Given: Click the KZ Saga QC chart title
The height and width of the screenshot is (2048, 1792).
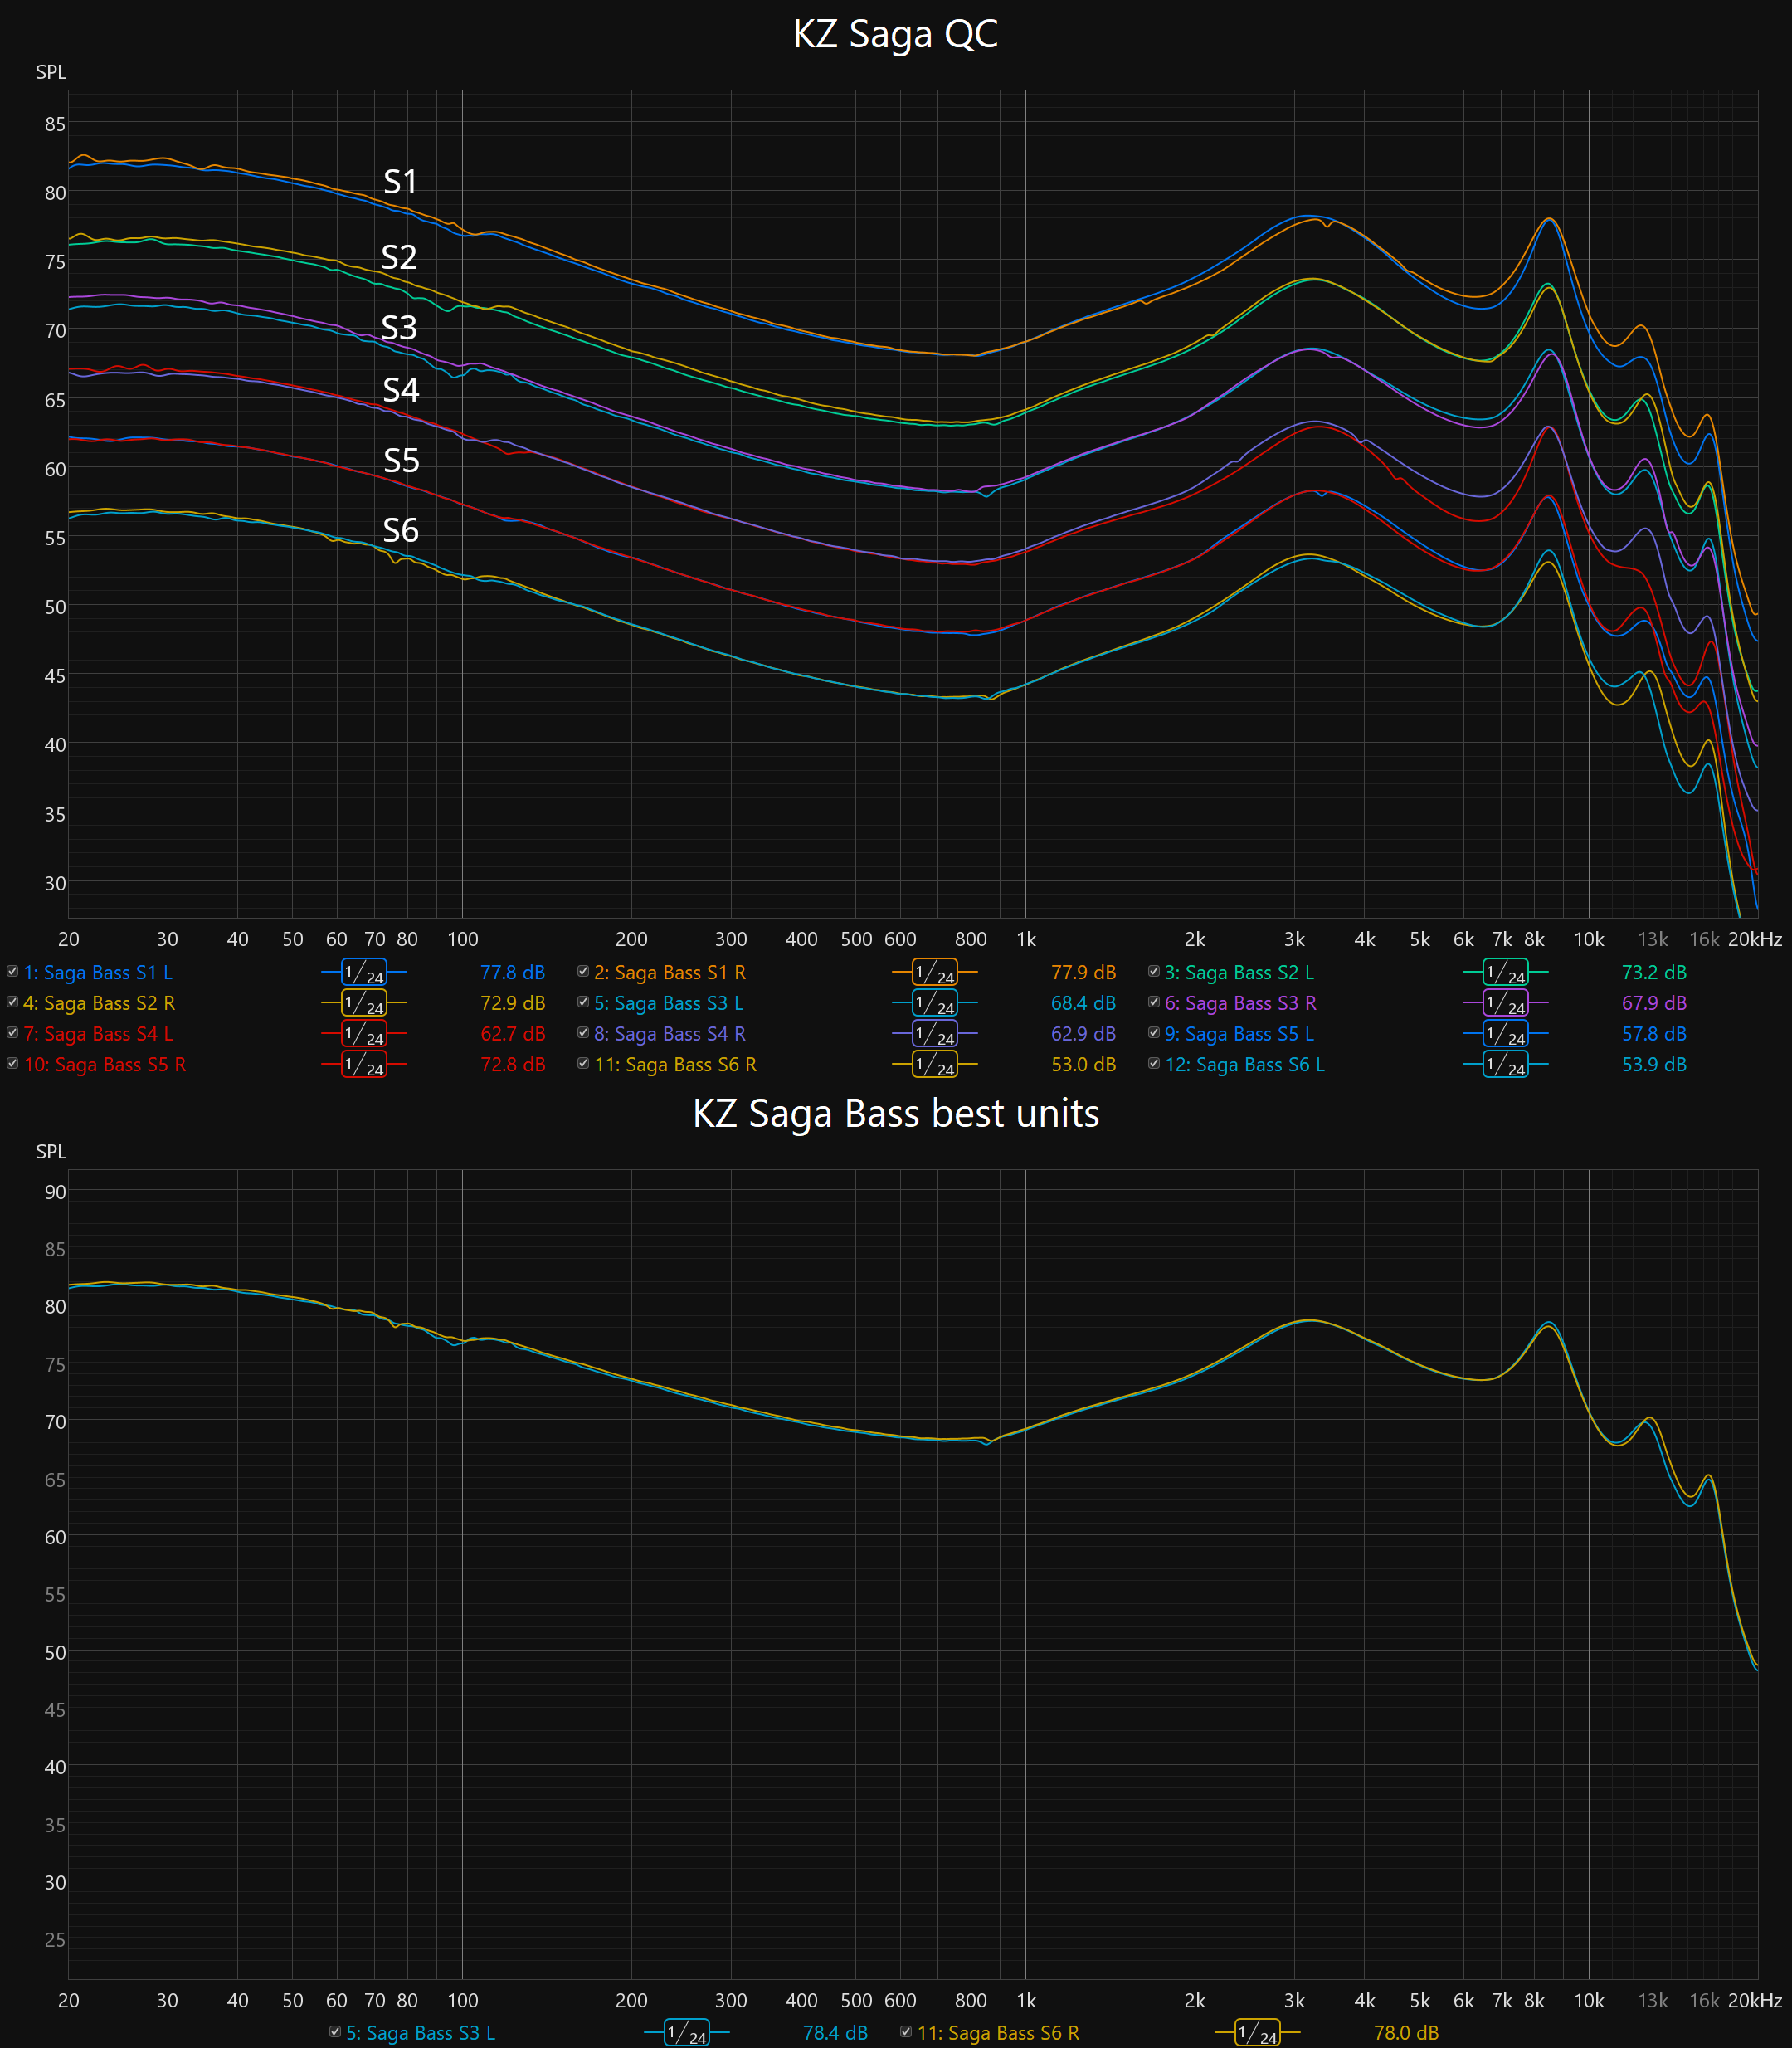Looking at the screenshot, I should [x=895, y=34].
